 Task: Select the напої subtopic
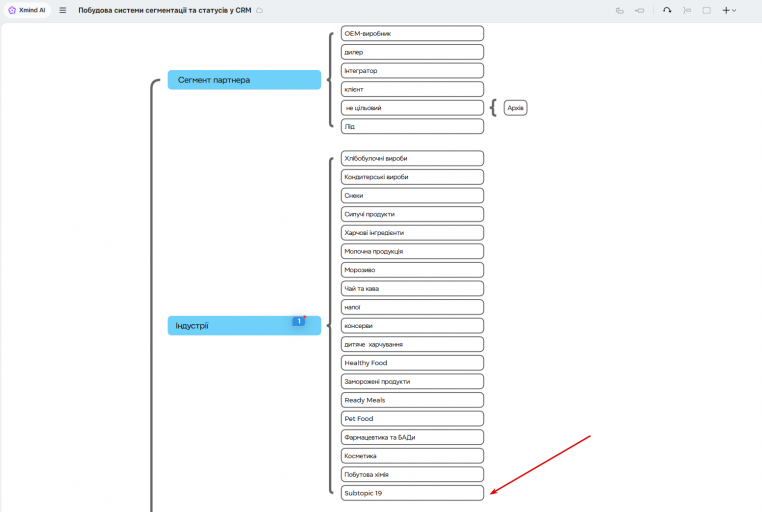pyautogui.click(x=412, y=307)
